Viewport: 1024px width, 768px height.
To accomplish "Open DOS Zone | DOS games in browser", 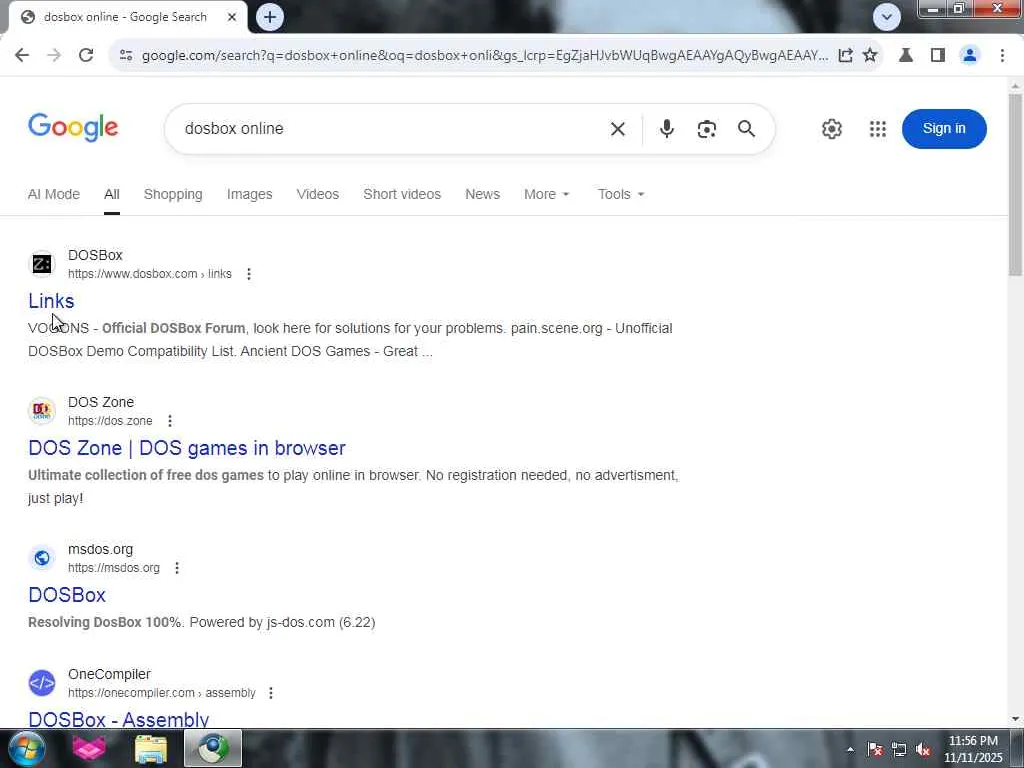I will 187,448.
